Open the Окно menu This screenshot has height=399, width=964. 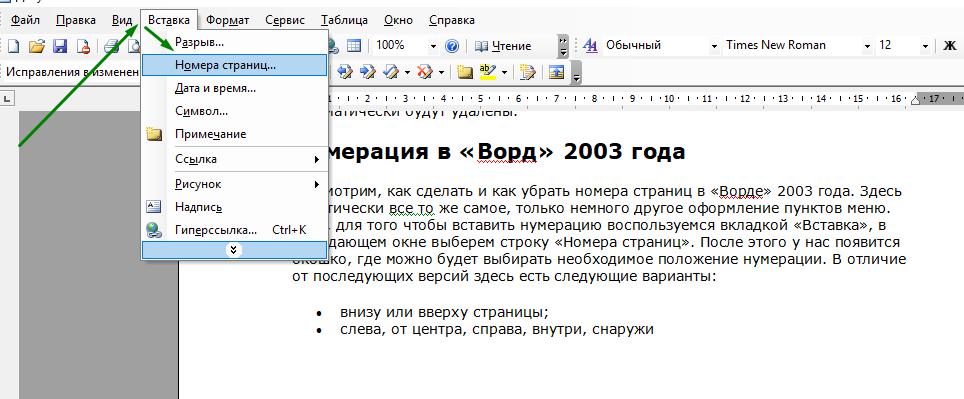[x=398, y=20]
